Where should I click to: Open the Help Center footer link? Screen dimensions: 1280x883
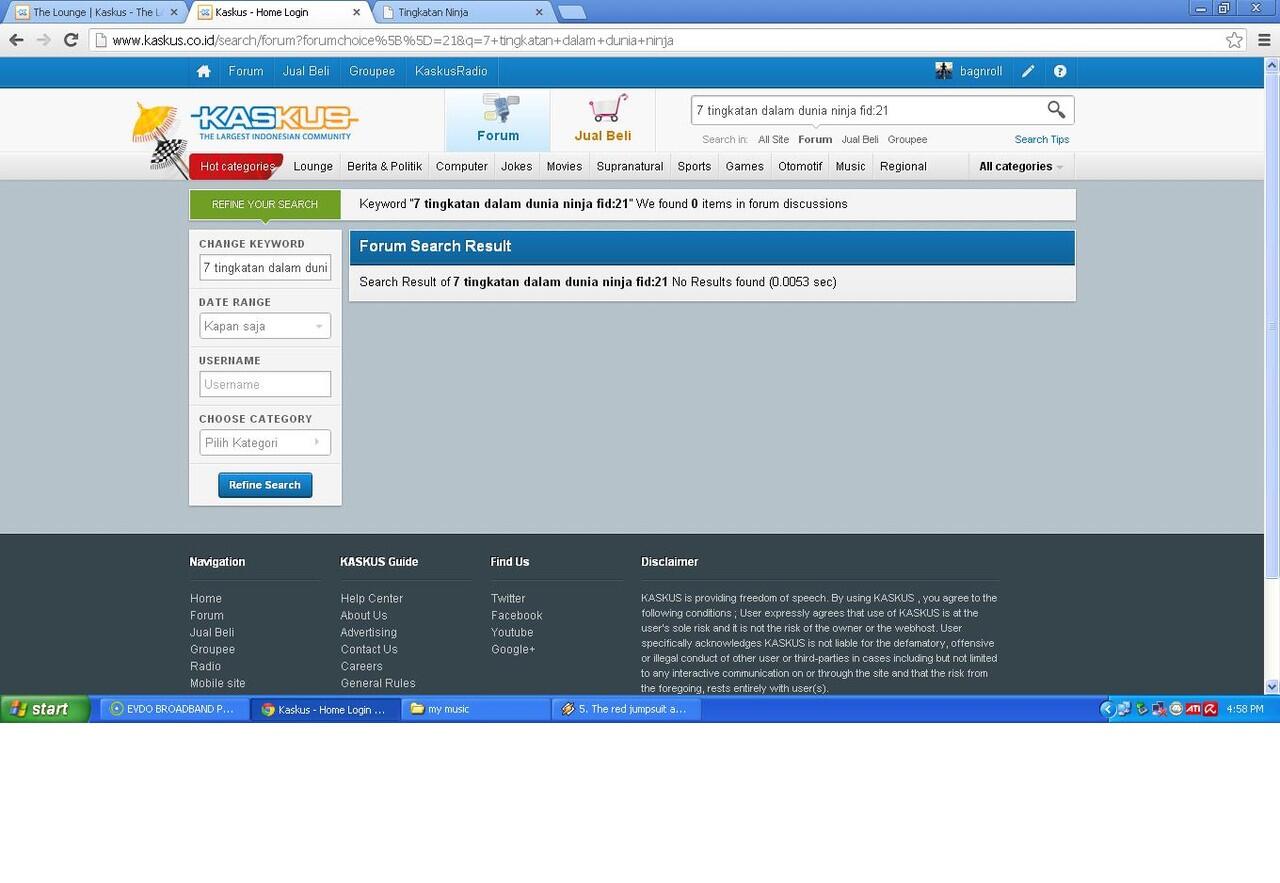click(x=372, y=599)
